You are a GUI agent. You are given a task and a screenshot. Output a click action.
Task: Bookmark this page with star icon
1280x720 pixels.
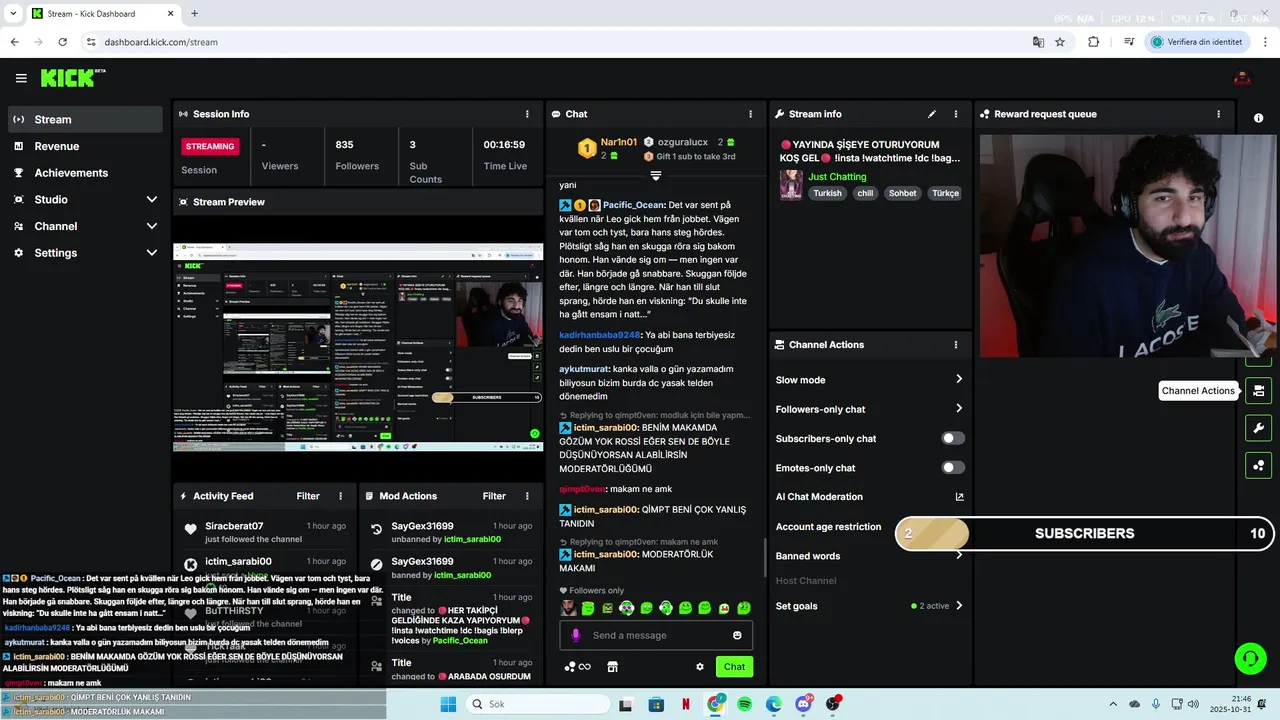coord(1060,42)
